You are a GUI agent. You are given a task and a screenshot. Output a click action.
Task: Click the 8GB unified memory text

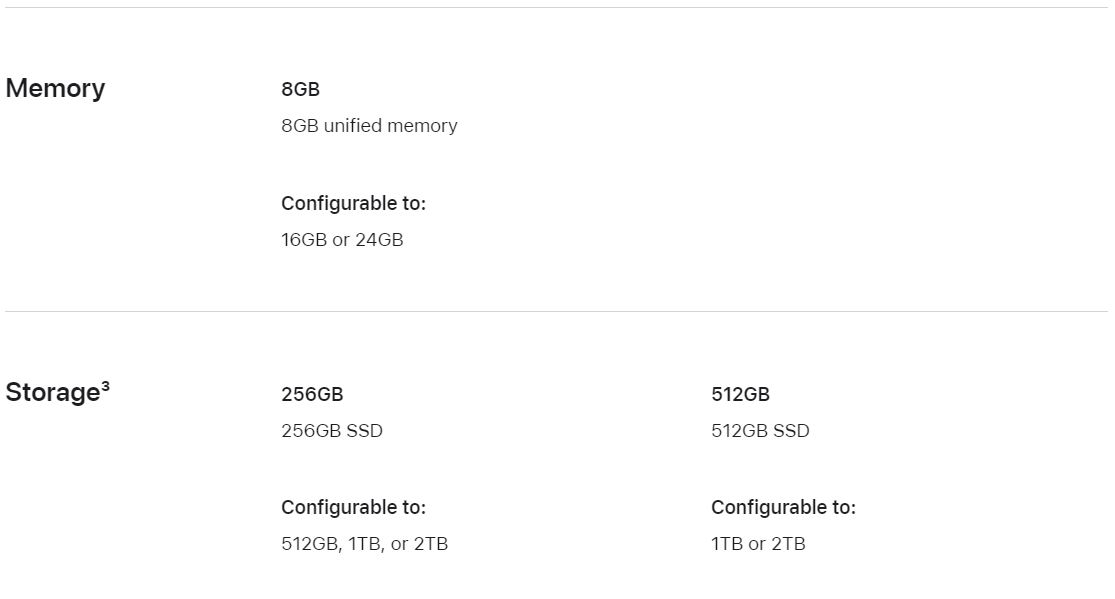click(x=369, y=125)
